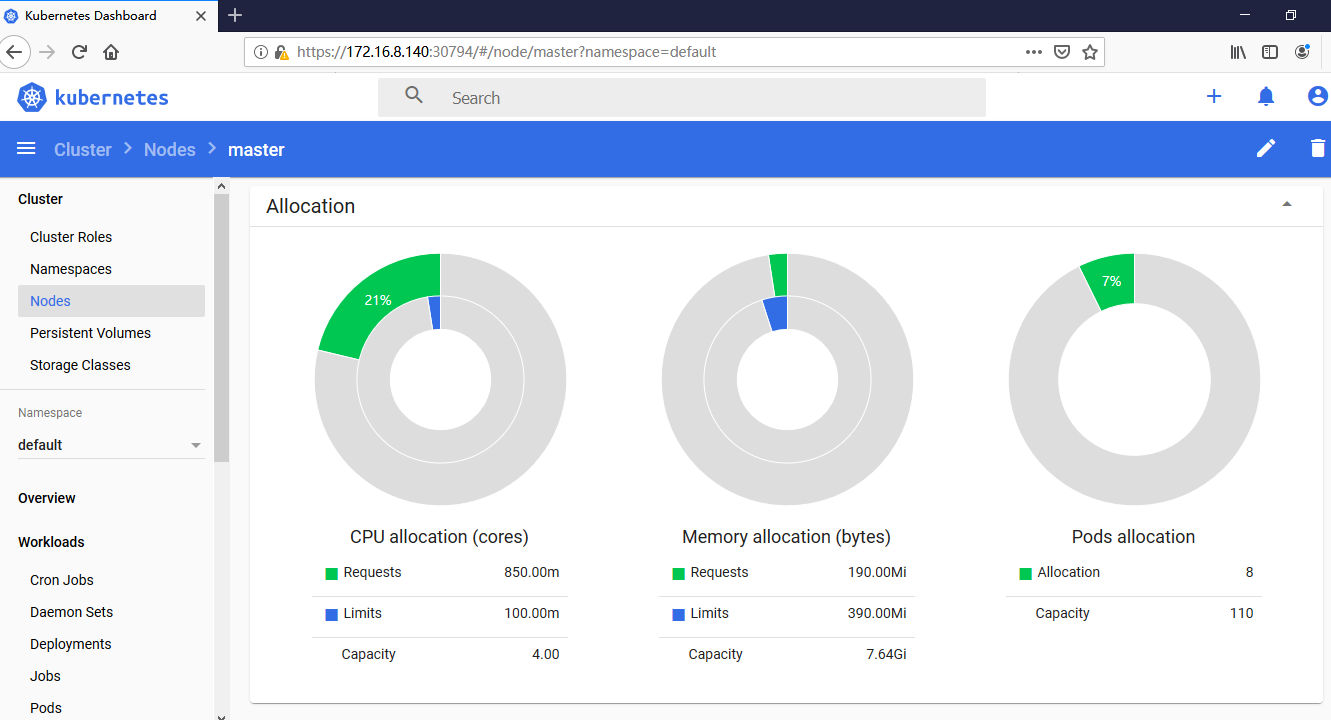Click the 7% pods chart segment
The height and width of the screenshot is (720, 1331).
tap(1111, 281)
